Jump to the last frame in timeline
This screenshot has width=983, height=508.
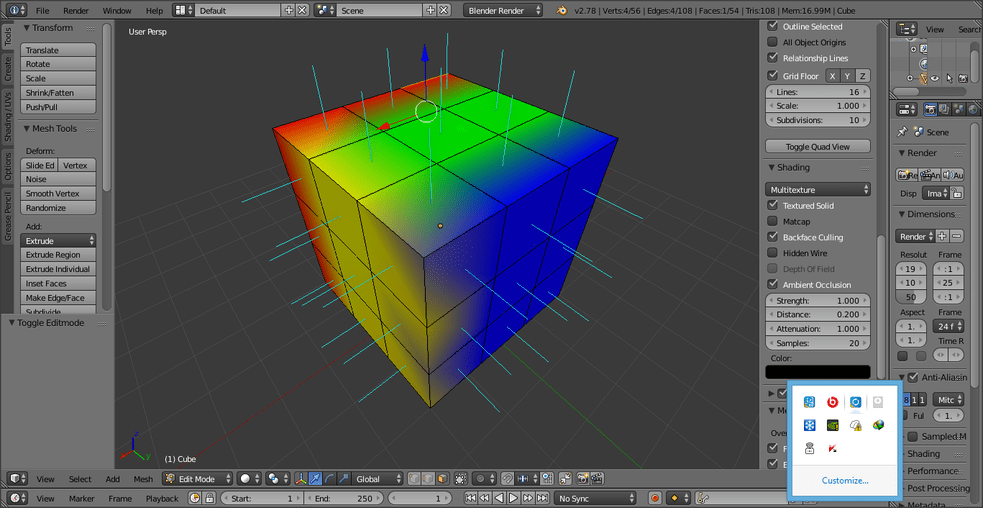[x=542, y=499]
